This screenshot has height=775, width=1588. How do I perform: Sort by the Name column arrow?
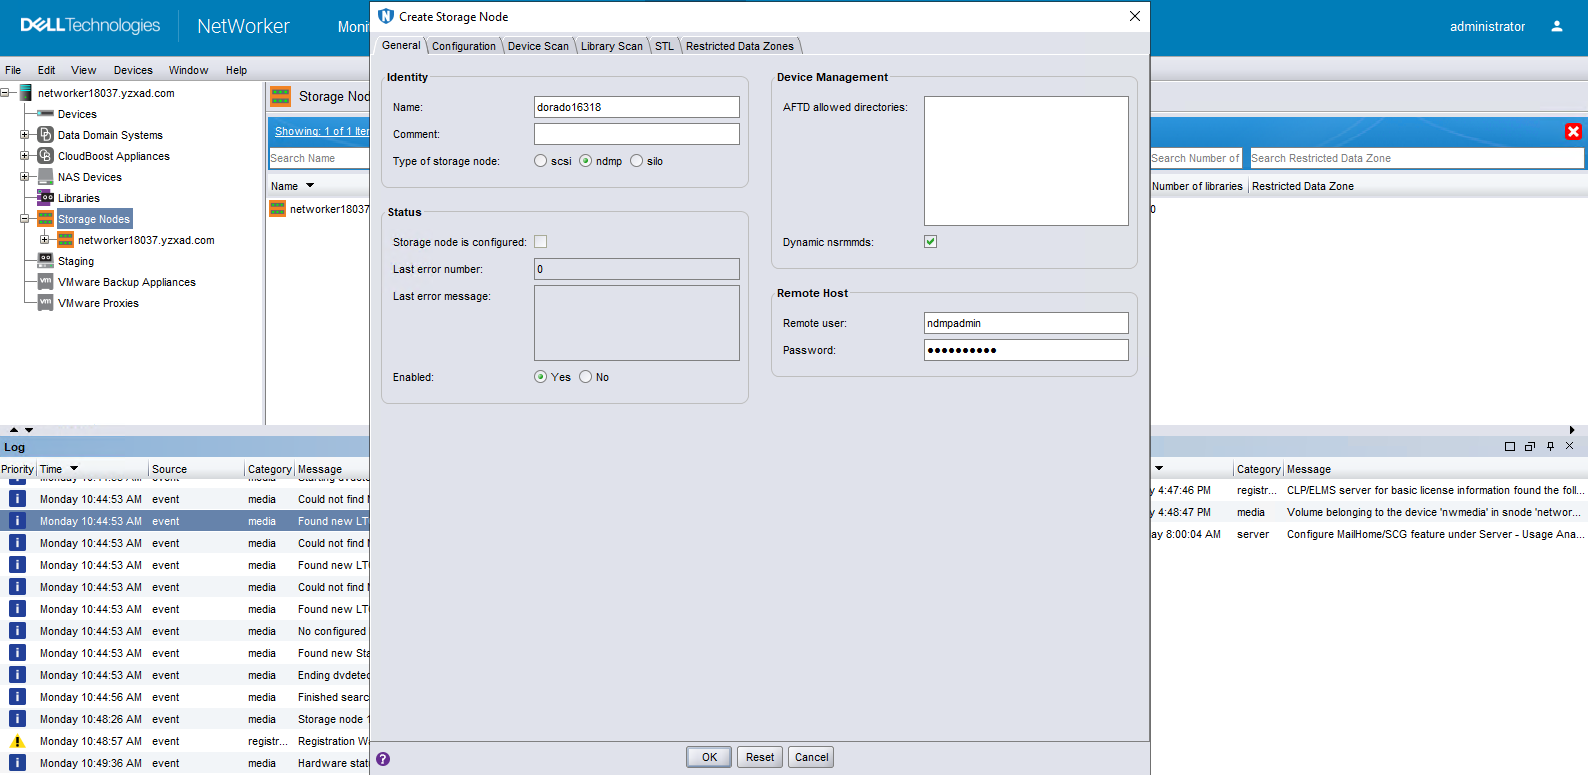pyautogui.click(x=310, y=186)
